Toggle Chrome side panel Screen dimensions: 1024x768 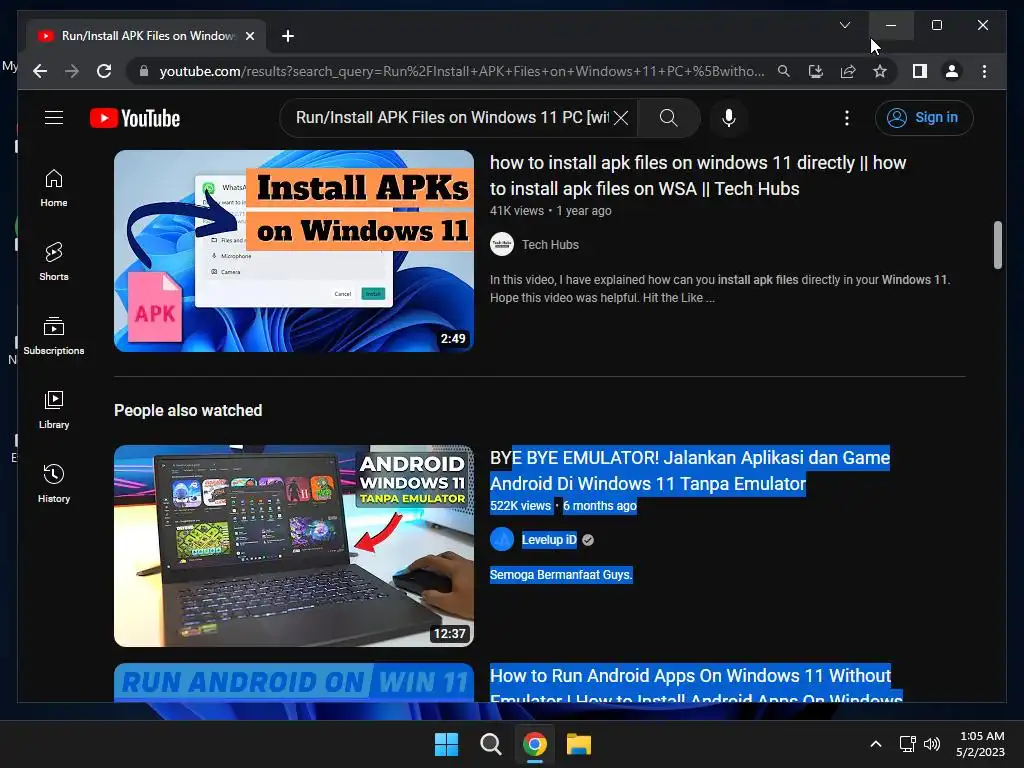(920, 71)
